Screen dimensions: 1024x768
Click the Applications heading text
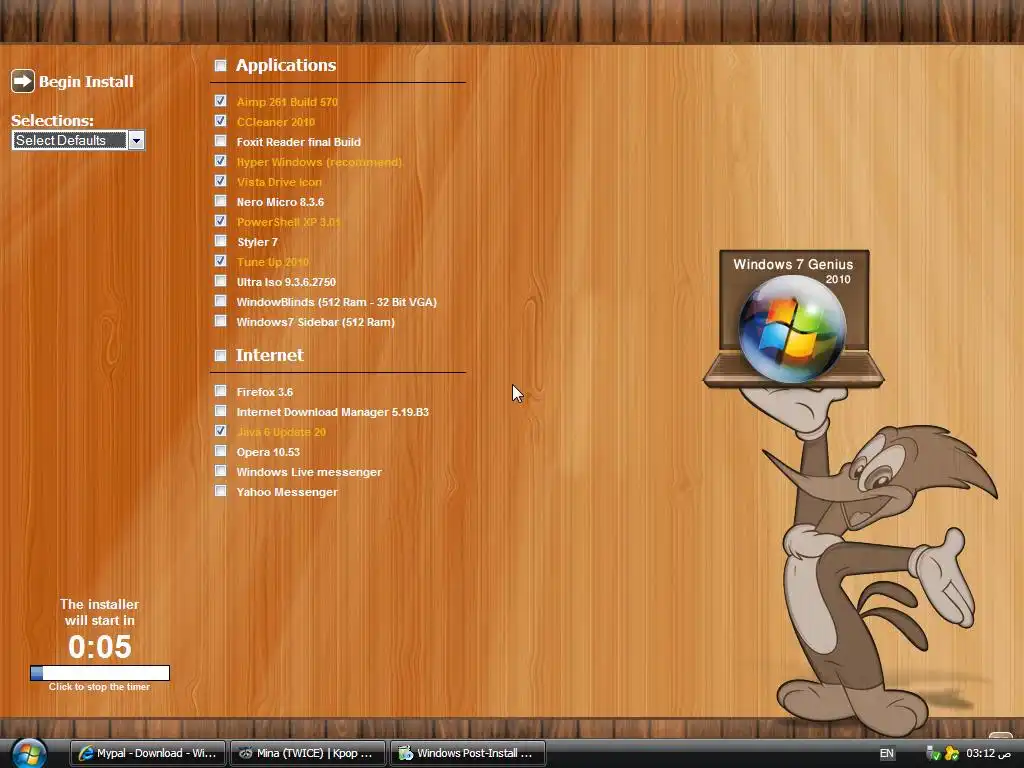(x=286, y=65)
